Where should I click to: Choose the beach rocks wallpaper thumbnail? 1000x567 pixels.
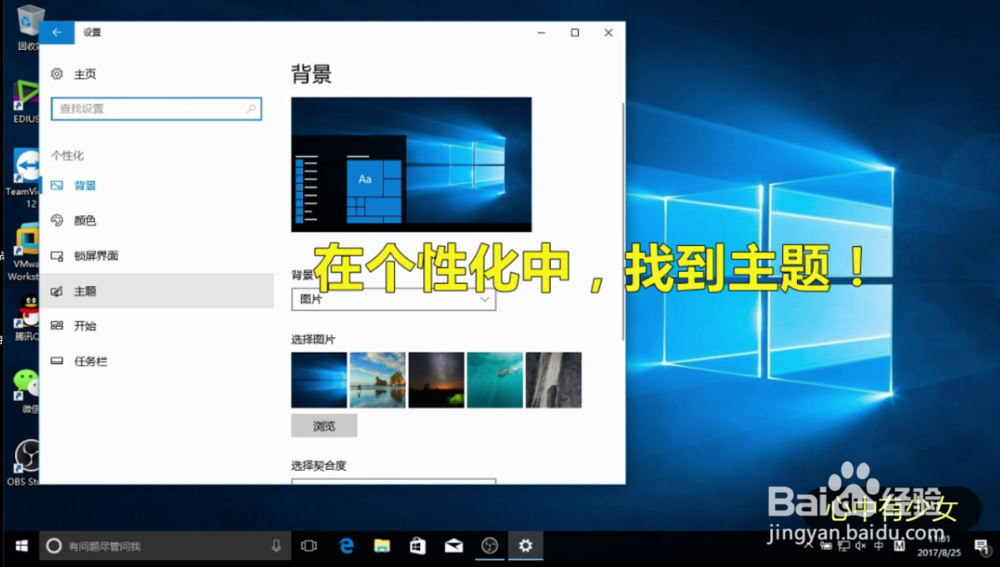pyautogui.click(x=378, y=380)
